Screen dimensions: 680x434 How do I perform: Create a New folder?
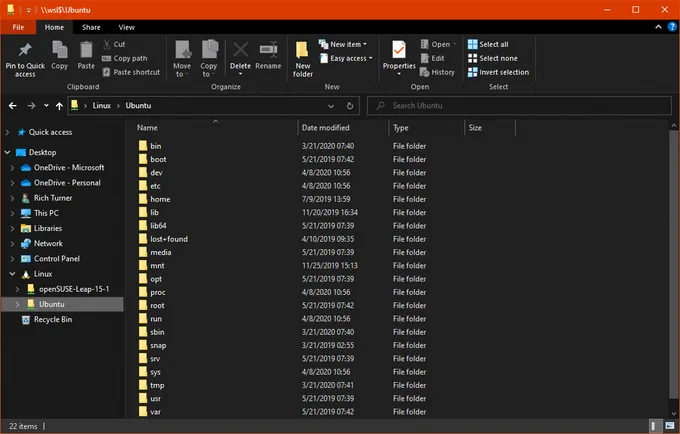[x=303, y=59]
